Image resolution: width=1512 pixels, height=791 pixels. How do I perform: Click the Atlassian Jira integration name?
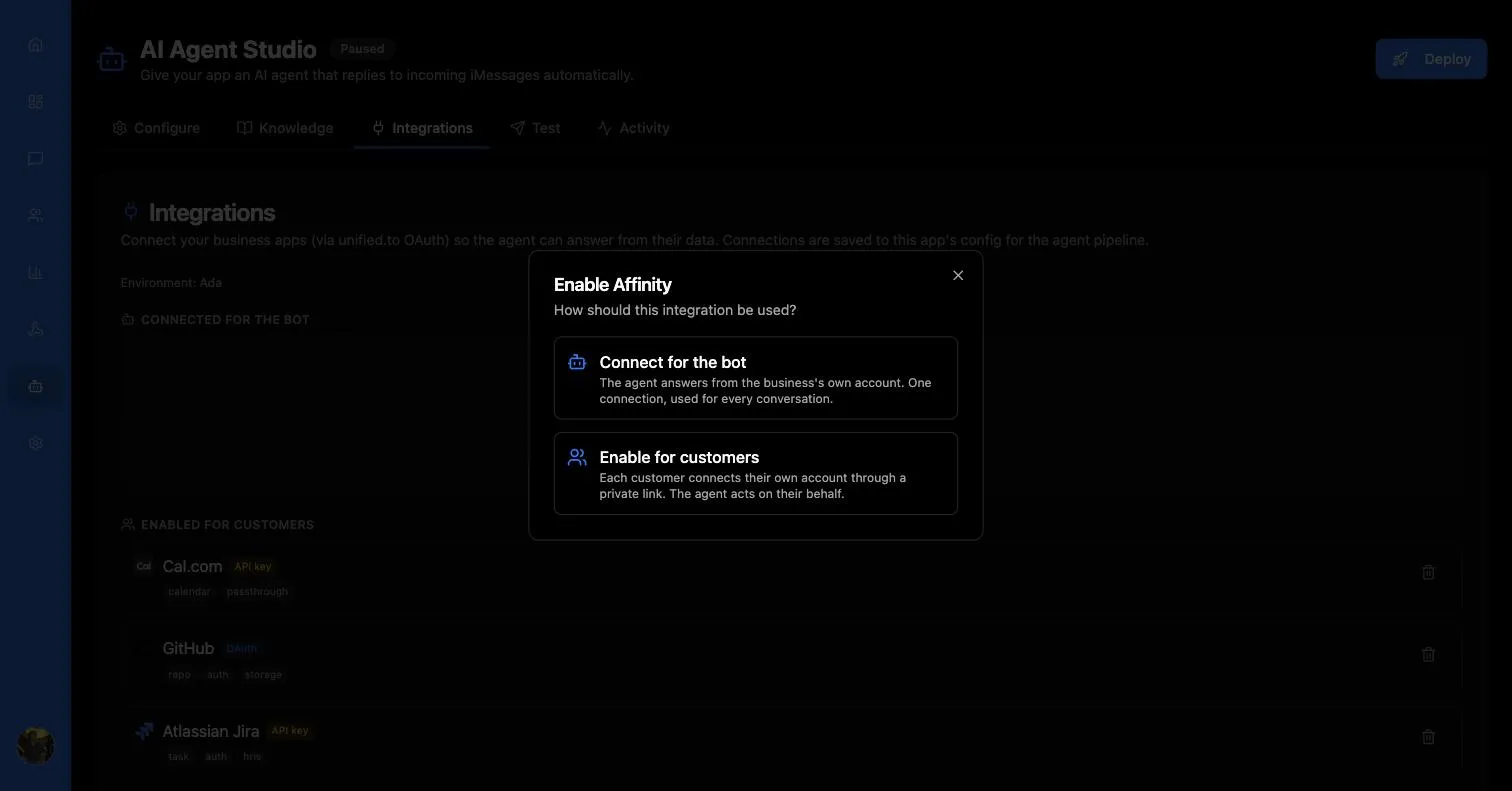[x=211, y=731]
